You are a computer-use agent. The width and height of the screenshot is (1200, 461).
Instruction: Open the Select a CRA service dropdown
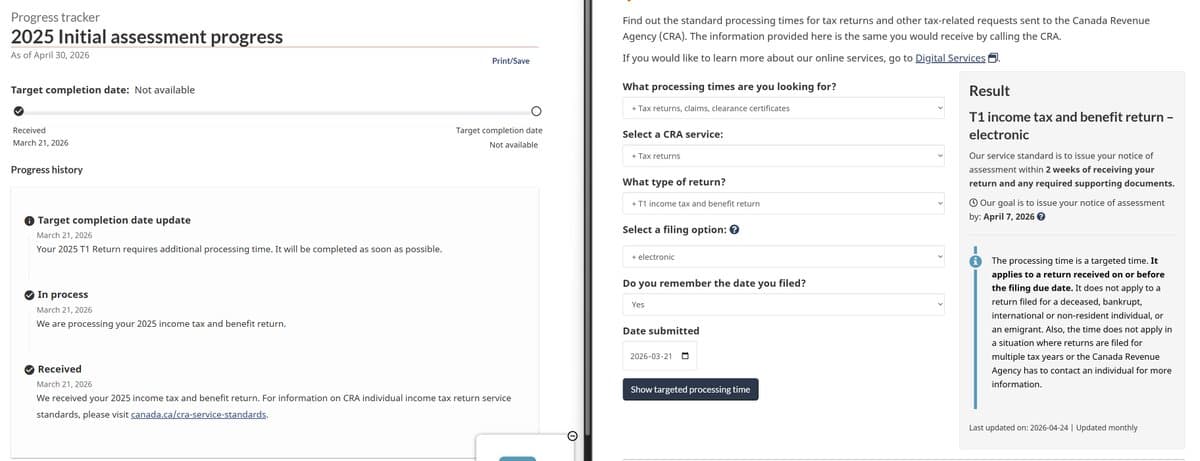(784, 156)
